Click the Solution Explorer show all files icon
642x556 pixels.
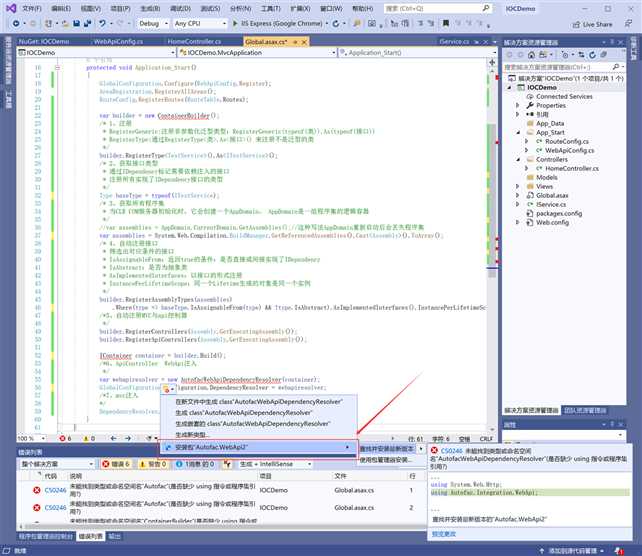click(604, 54)
